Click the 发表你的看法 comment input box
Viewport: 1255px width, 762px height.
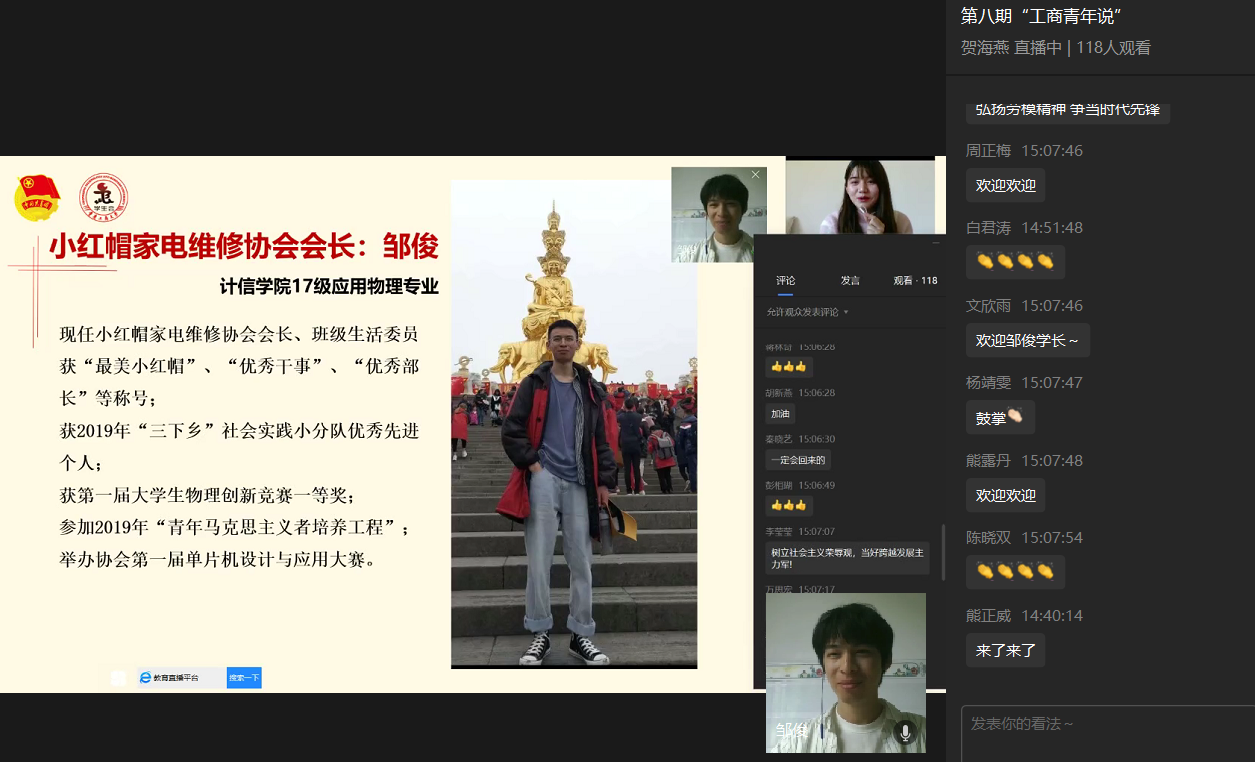coord(1105,733)
